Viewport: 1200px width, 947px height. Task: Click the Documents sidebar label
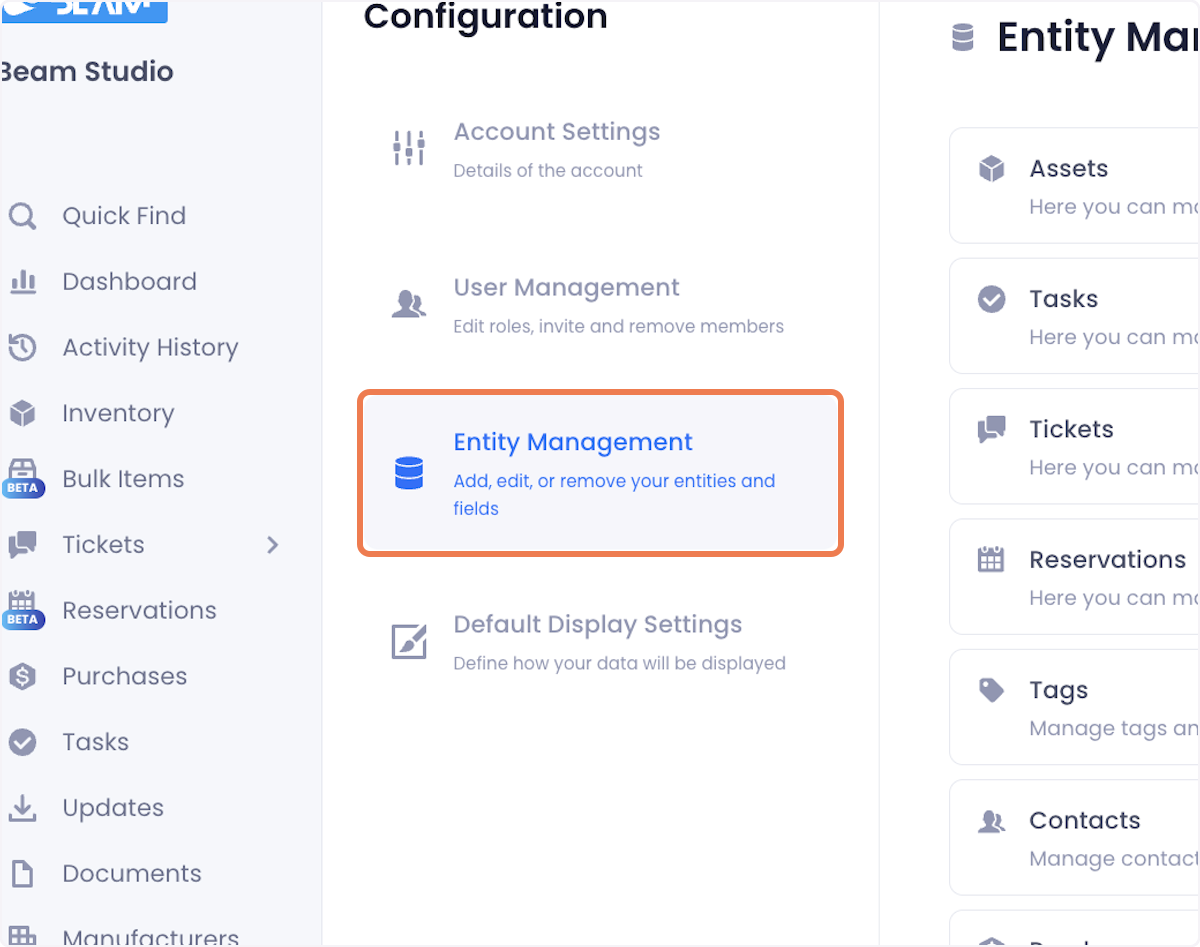(132, 874)
